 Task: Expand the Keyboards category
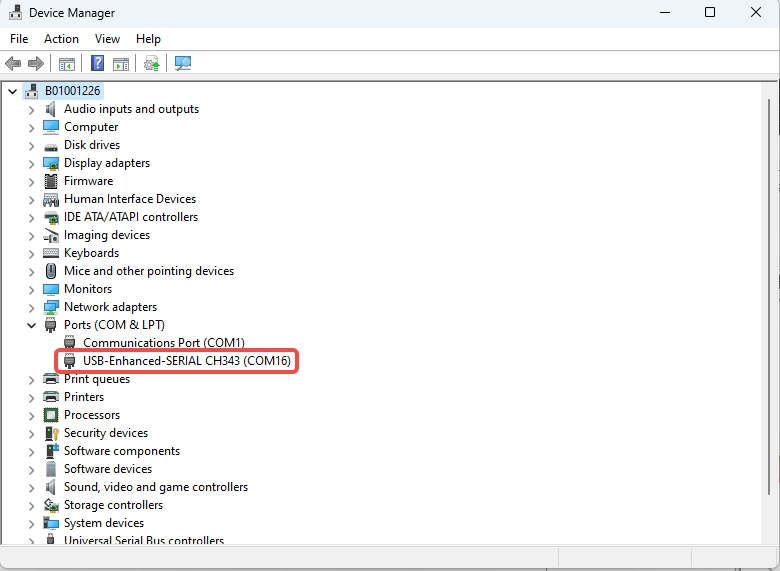point(31,254)
